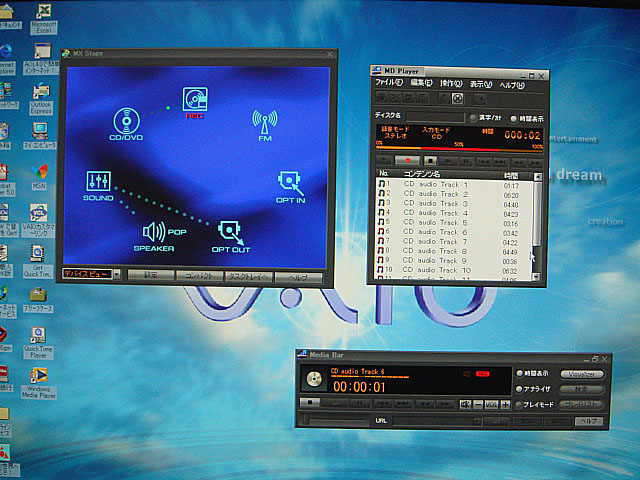The image size is (640, 480).
Task: Select the REC disc icon in MX Stage
Action: [194, 99]
